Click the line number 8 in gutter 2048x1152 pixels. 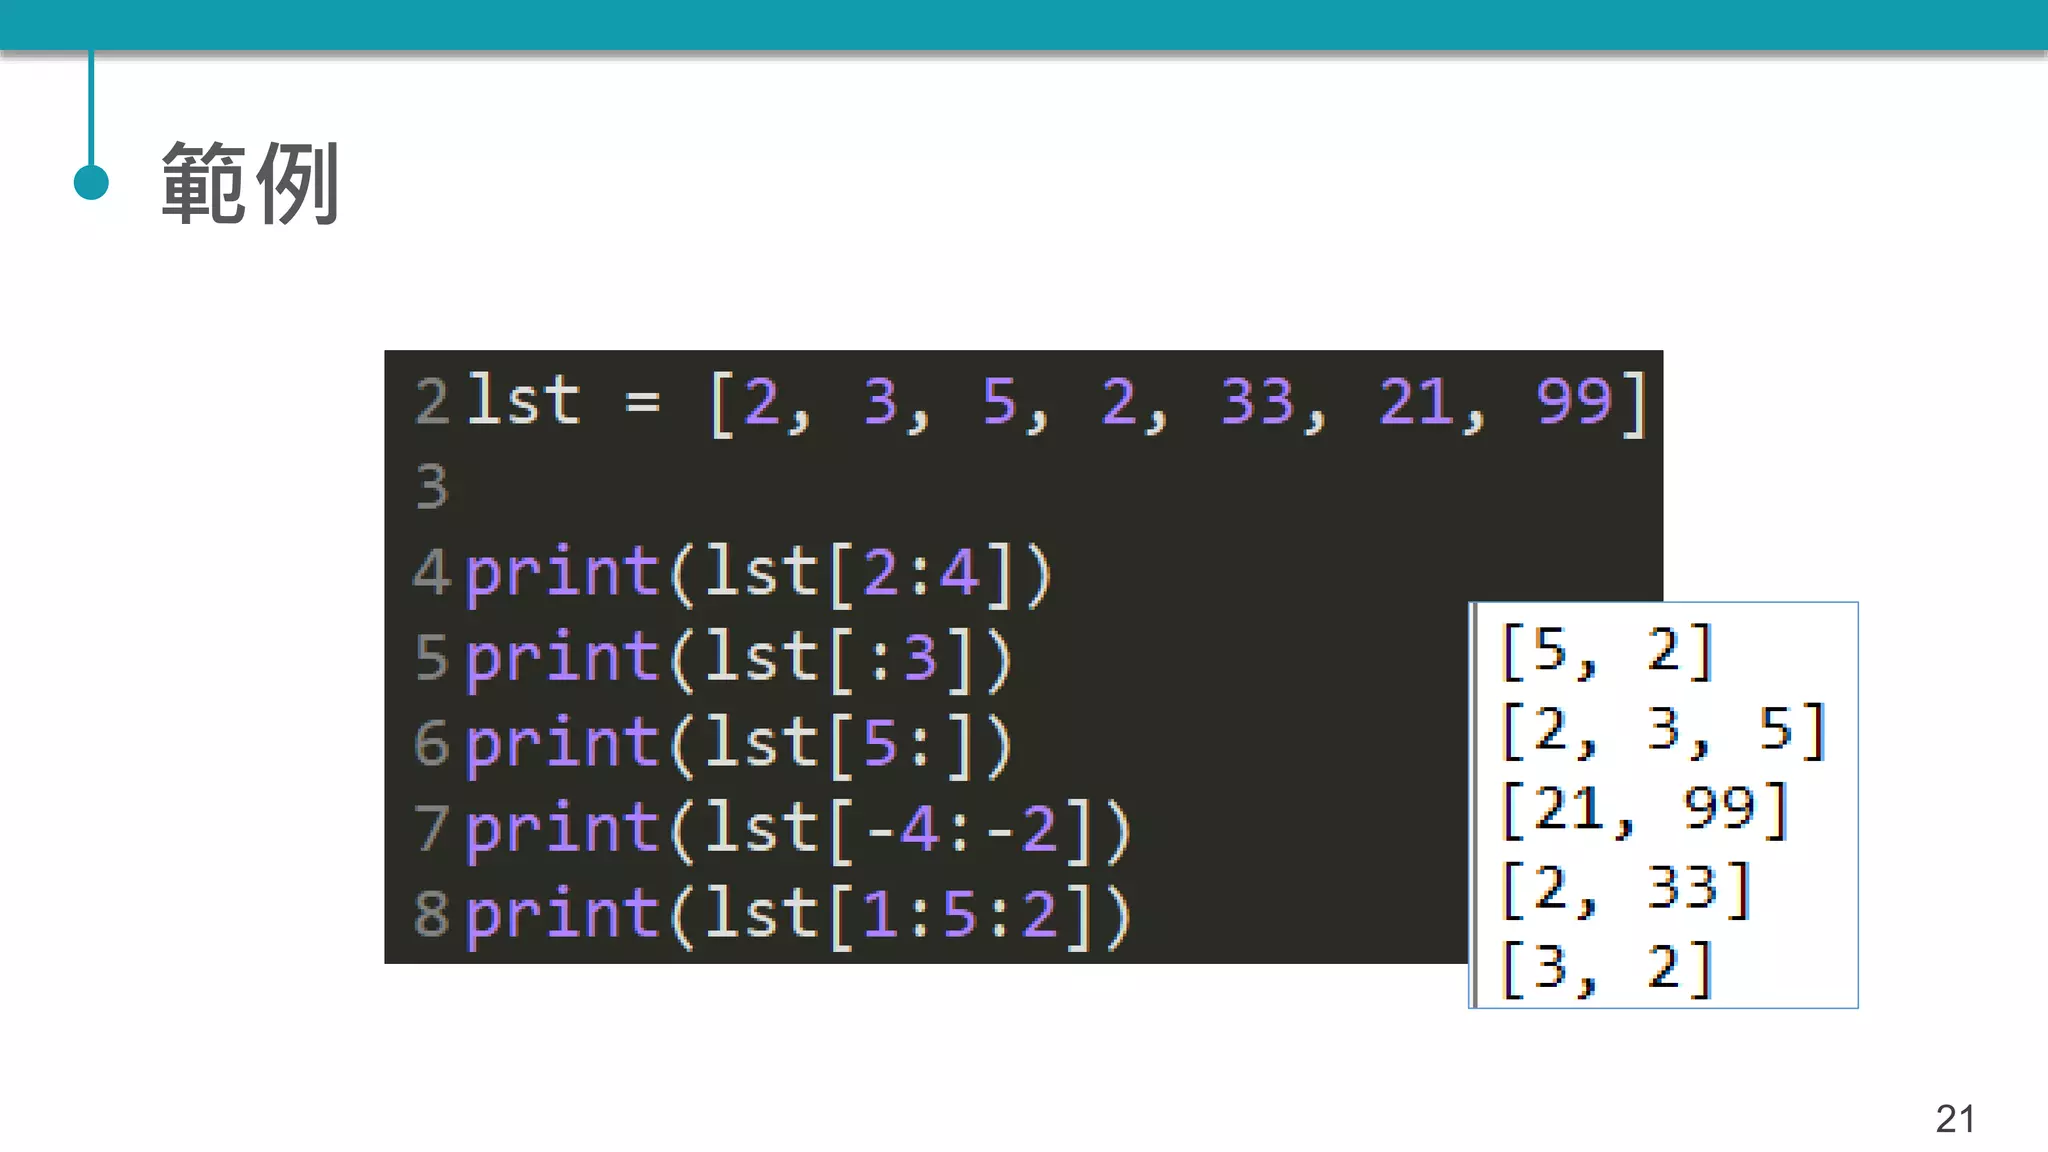432,915
